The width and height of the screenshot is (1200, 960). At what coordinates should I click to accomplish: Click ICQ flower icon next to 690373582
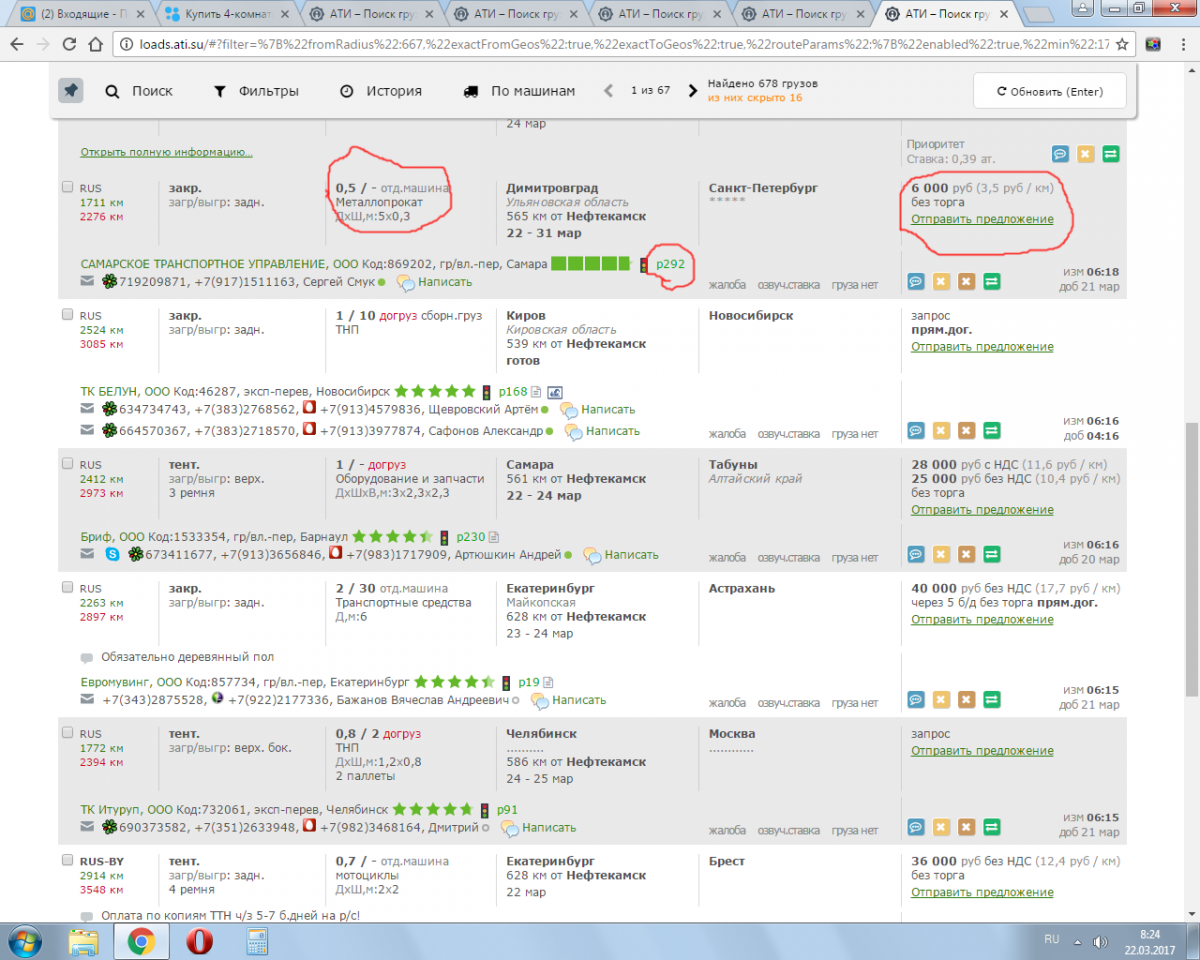(109, 828)
